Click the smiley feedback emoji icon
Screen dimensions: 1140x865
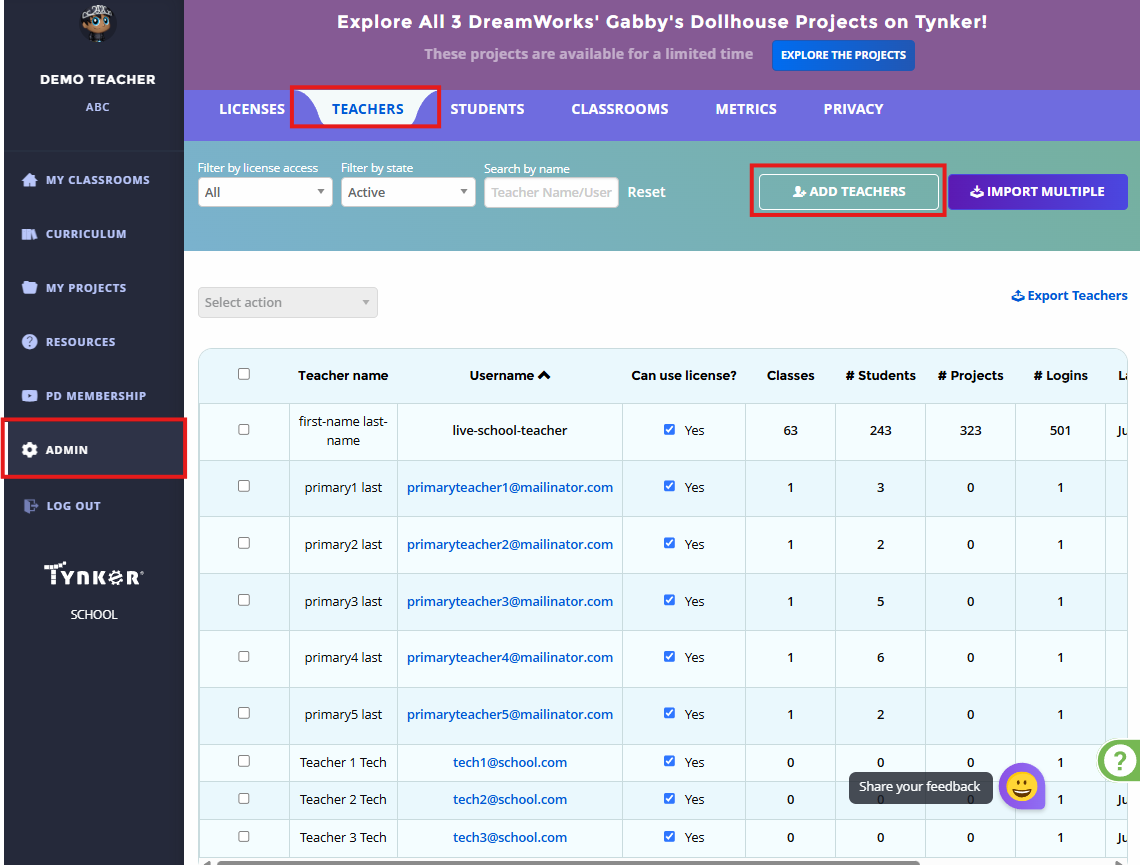[x=1021, y=786]
